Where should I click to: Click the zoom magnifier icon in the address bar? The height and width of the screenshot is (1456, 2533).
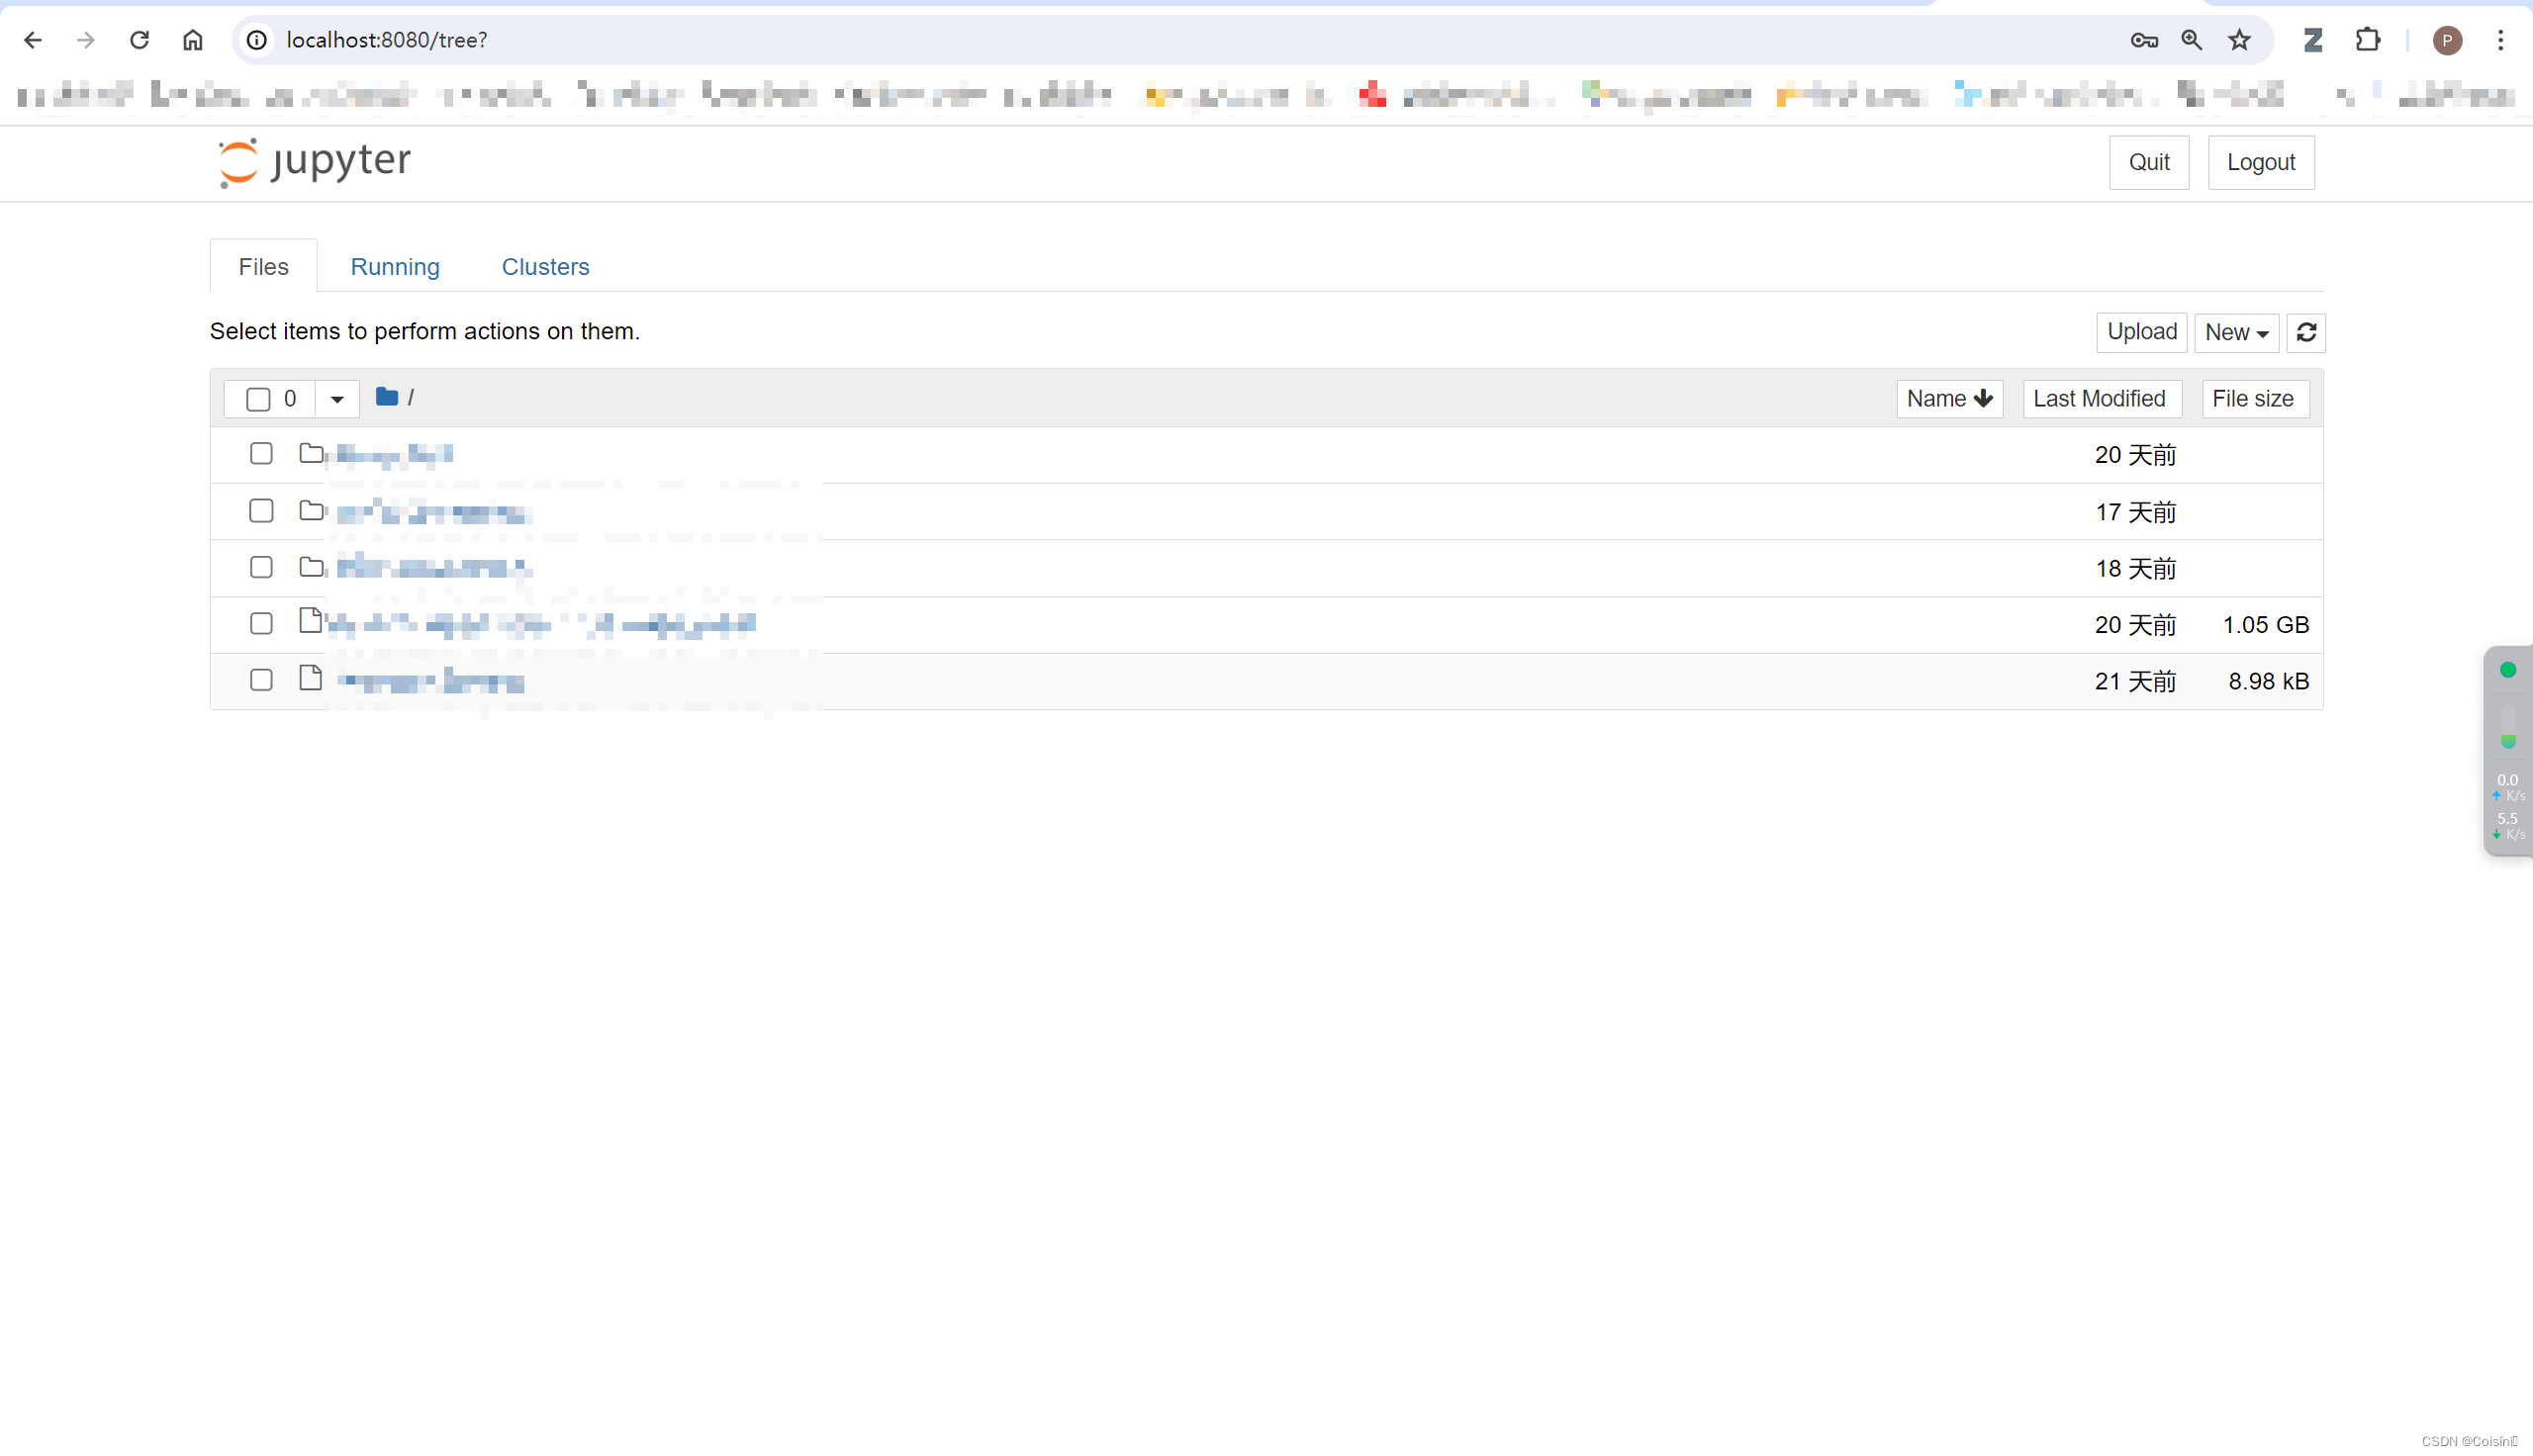2191,40
